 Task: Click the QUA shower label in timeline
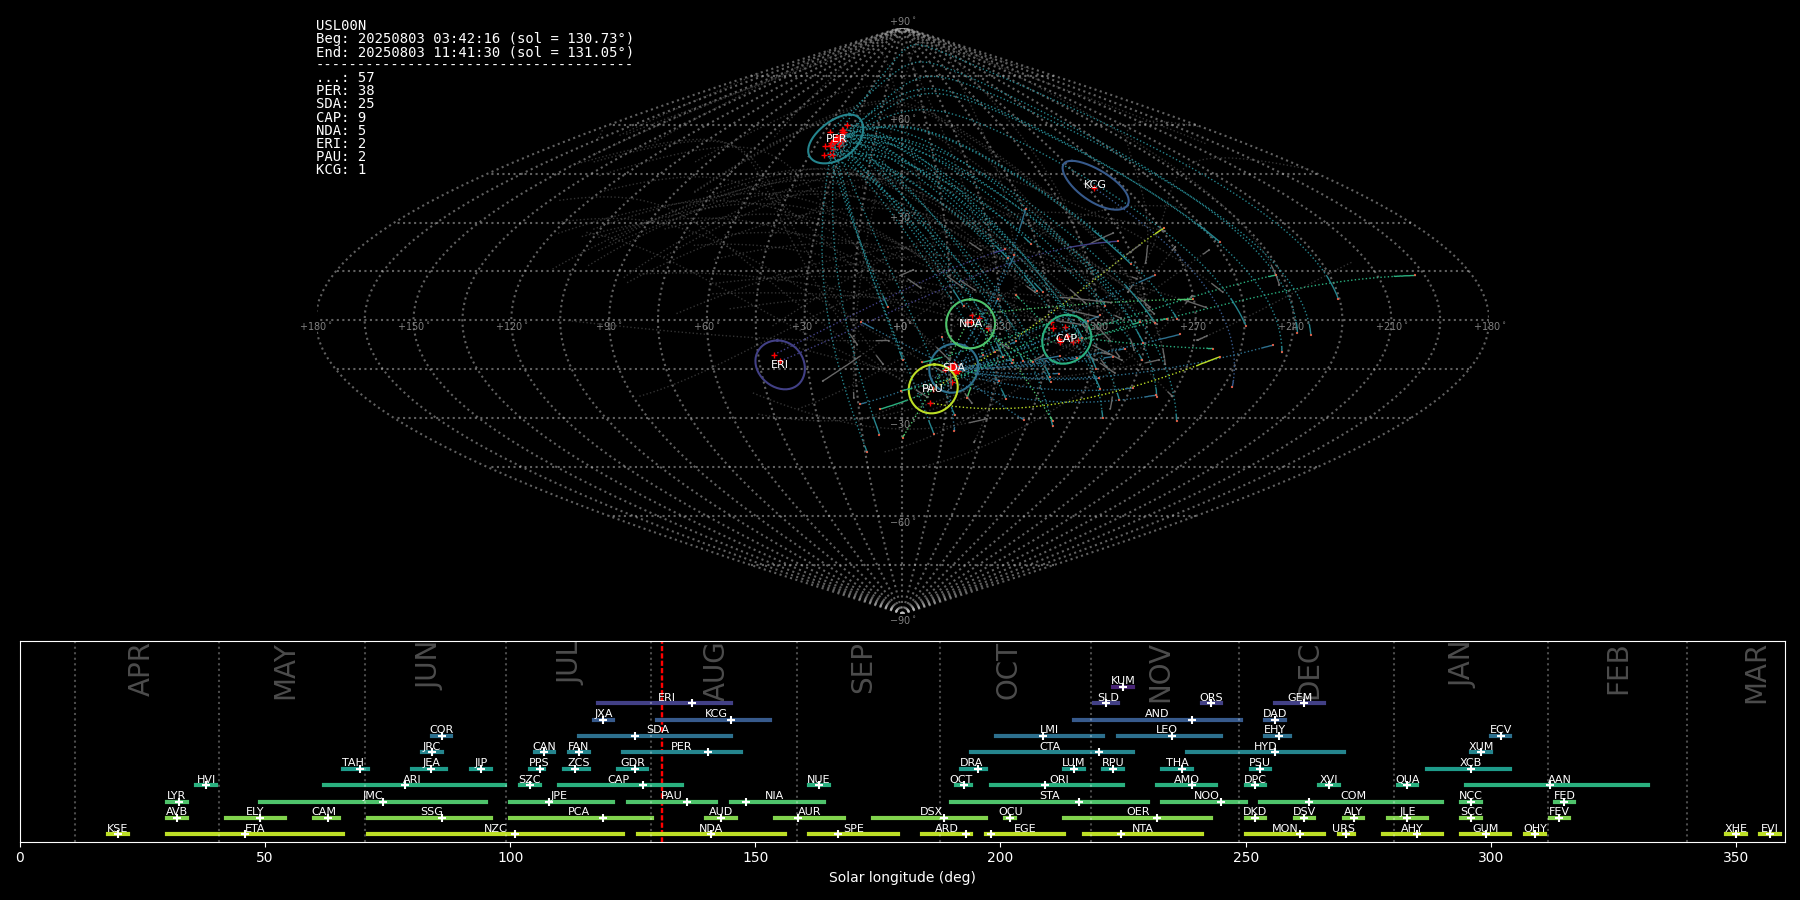[1407, 780]
